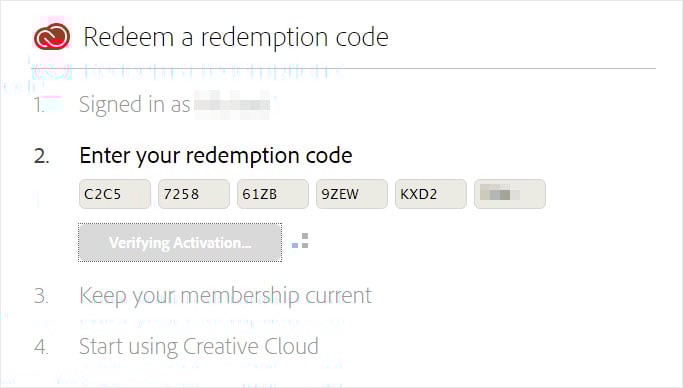
Task: Click the step number 4 label
Action: point(41,347)
